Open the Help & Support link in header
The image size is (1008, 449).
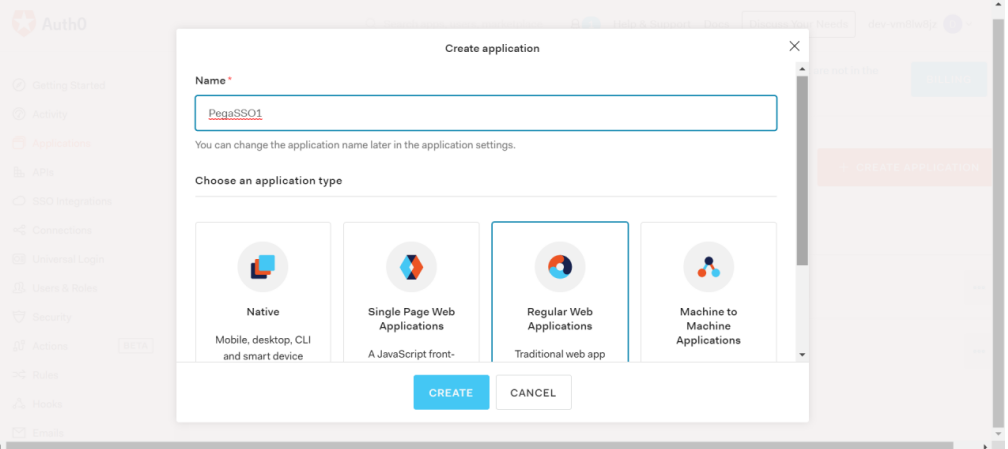tap(652, 24)
